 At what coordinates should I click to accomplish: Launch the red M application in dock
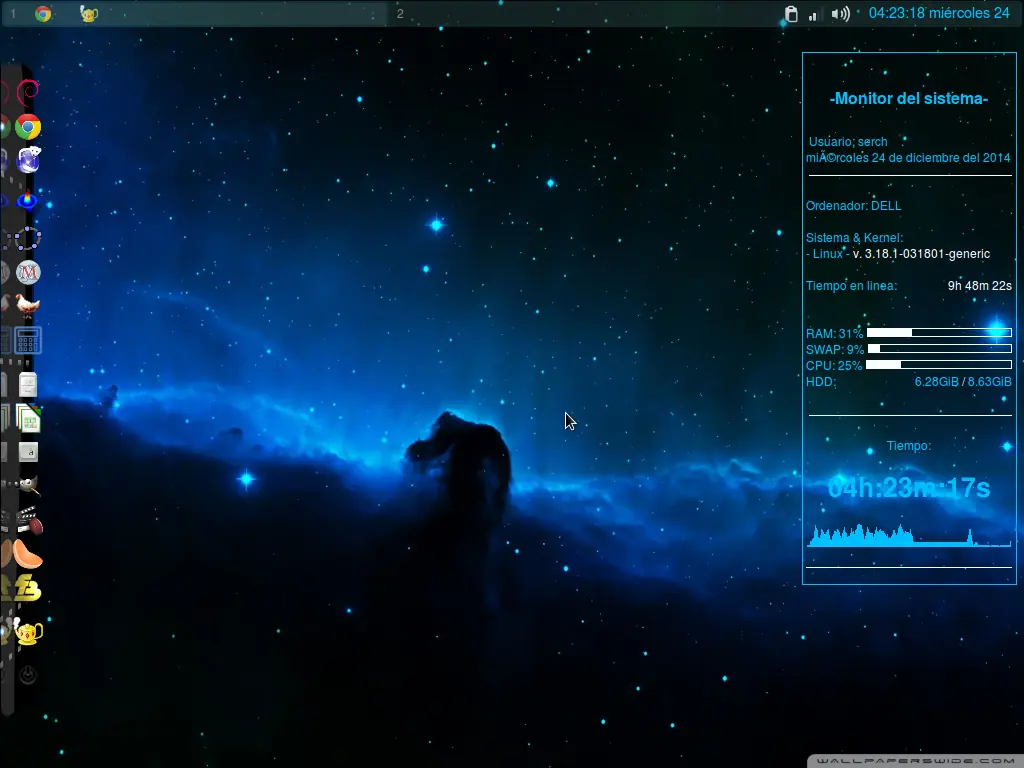click(x=28, y=272)
